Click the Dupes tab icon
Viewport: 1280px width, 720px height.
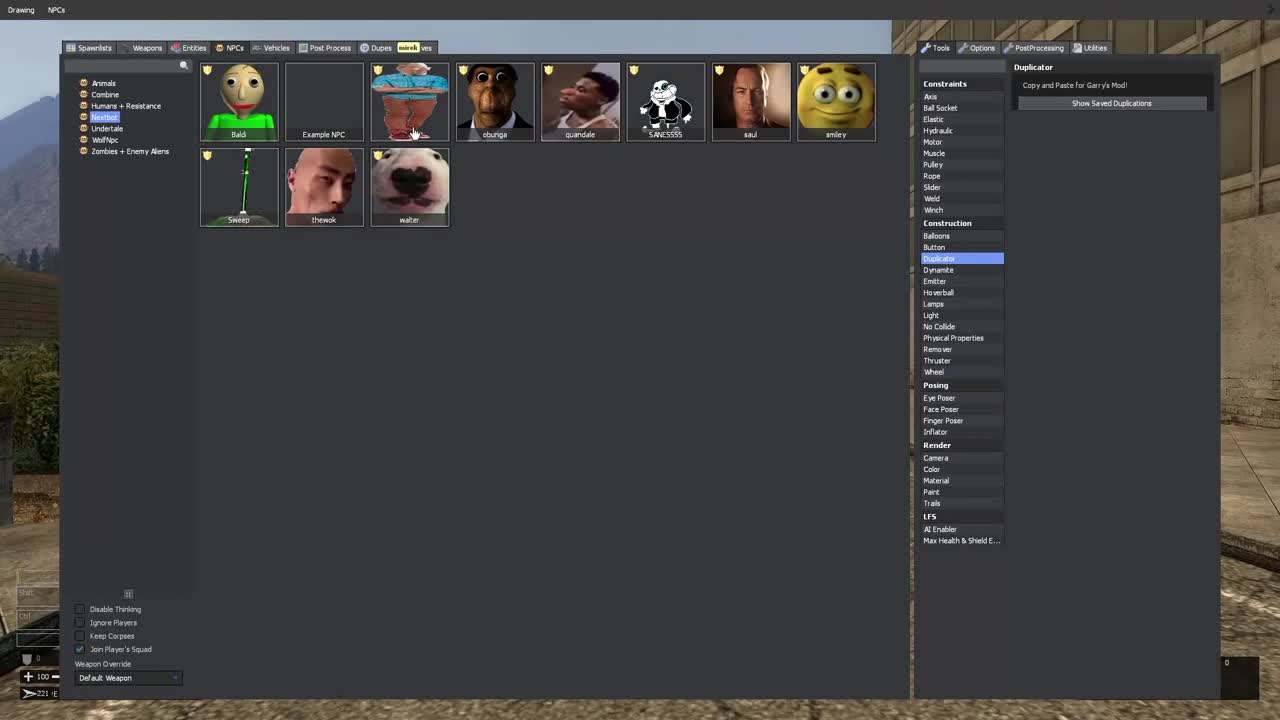click(x=365, y=48)
